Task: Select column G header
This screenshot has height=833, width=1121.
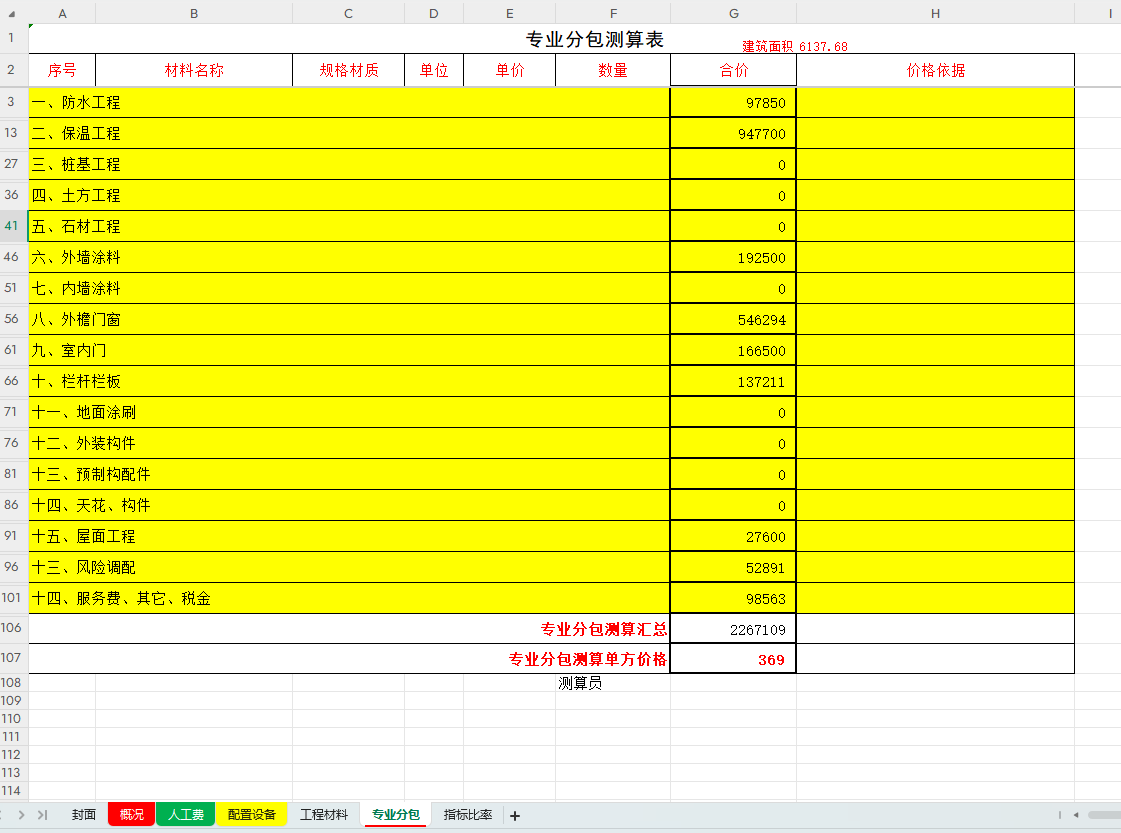Action: tap(733, 13)
